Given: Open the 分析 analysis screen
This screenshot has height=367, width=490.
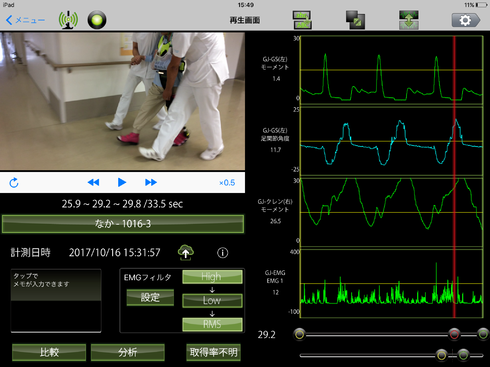Looking at the screenshot, I should [x=128, y=352].
